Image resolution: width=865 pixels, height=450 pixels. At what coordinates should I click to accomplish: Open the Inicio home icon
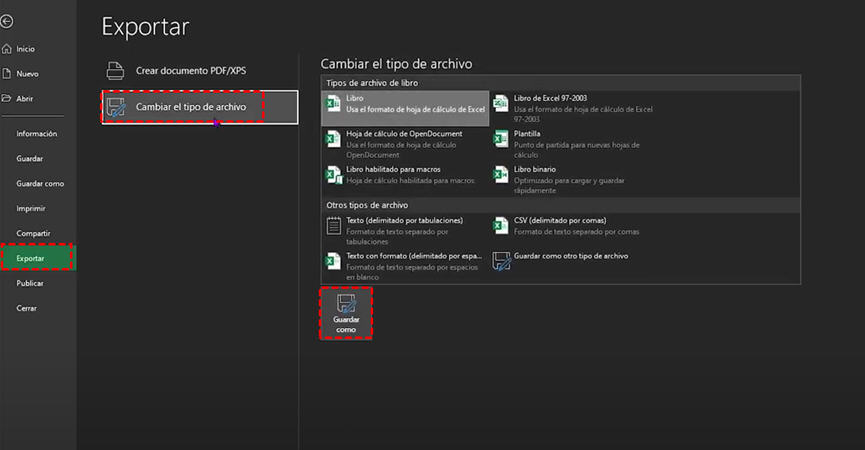(7, 49)
